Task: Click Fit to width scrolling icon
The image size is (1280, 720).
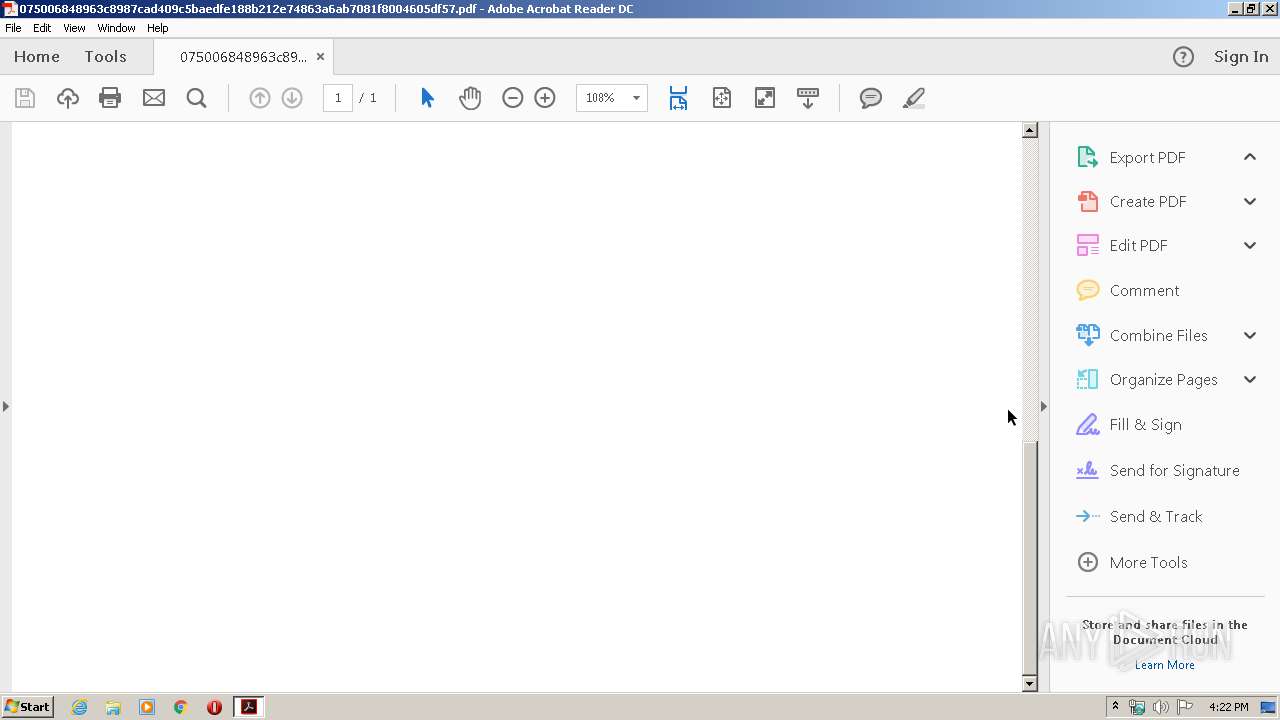Action: 679,98
